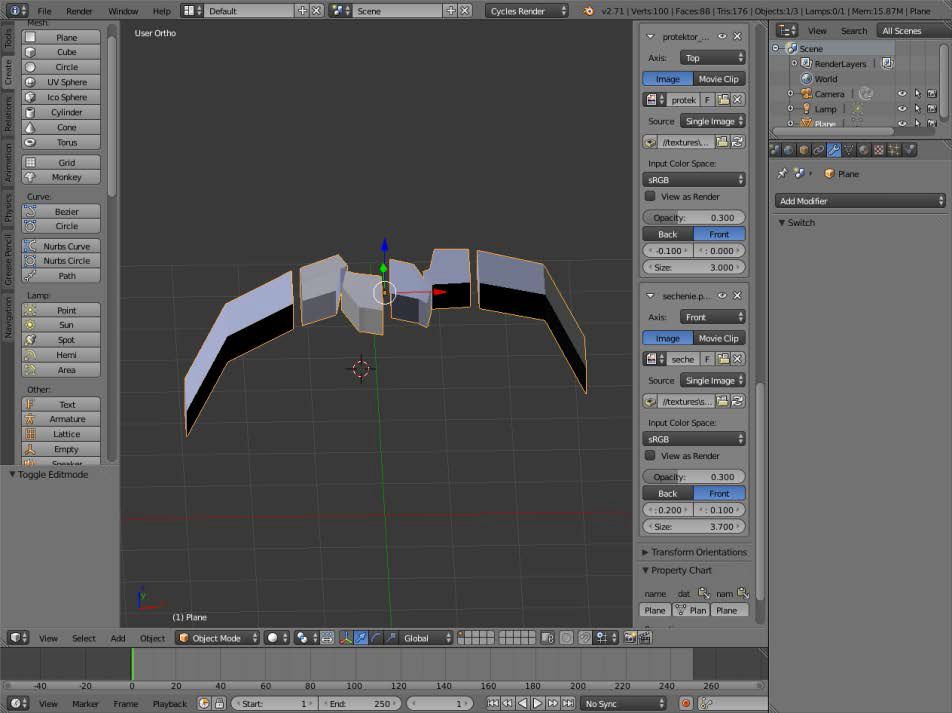This screenshot has width=952, height=713.
Task: Switch protektor background to Back
Action: [x=667, y=234]
